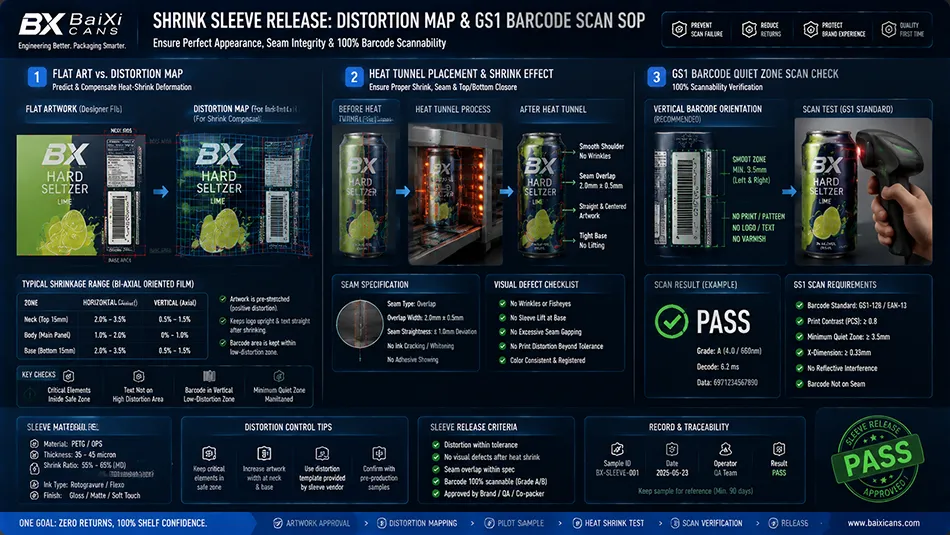Click the Scan Verification step icon in footer
Viewport: 950px width, 535px height.
pyautogui.click(x=674, y=523)
